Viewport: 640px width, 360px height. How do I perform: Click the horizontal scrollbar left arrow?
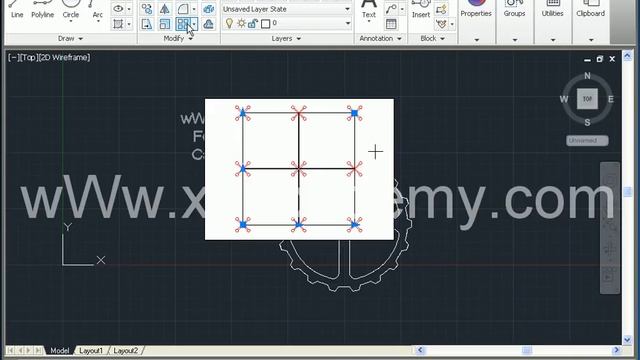pyautogui.click(x=420, y=350)
